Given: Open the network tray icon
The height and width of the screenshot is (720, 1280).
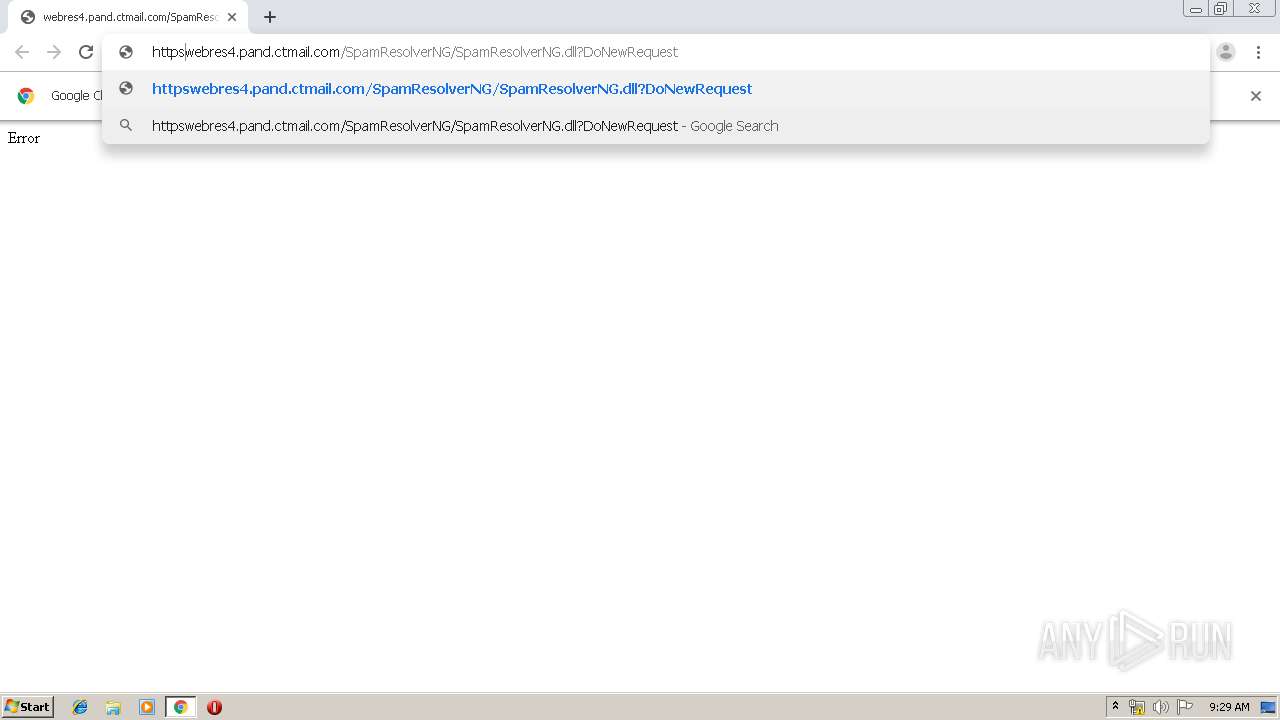Looking at the screenshot, I should point(1137,707).
